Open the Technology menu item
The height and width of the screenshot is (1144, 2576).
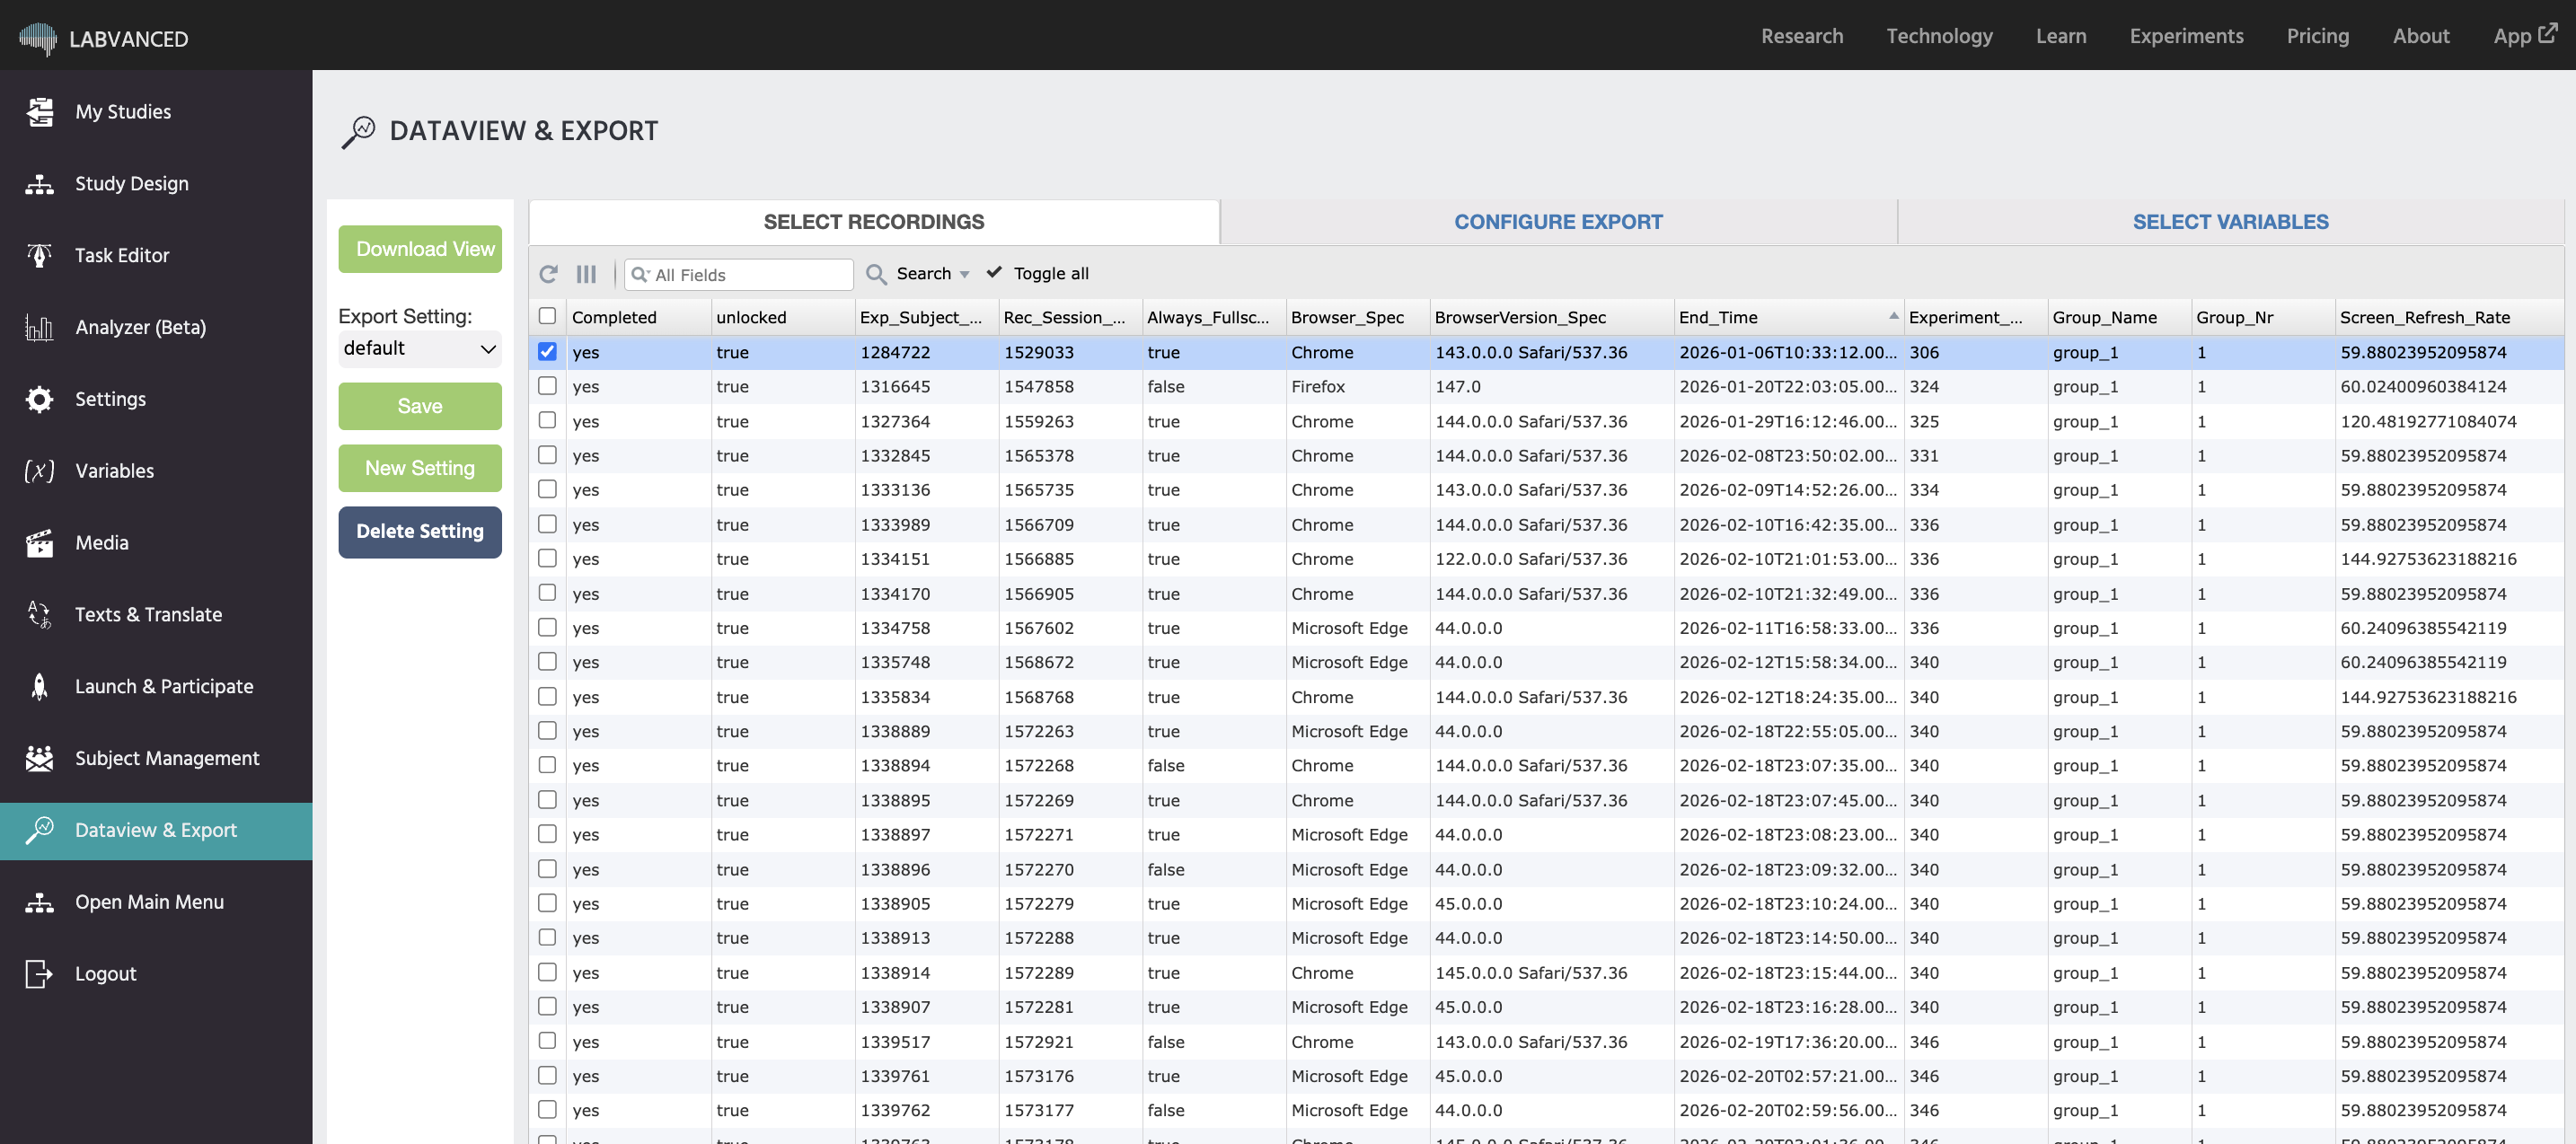(1939, 36)
